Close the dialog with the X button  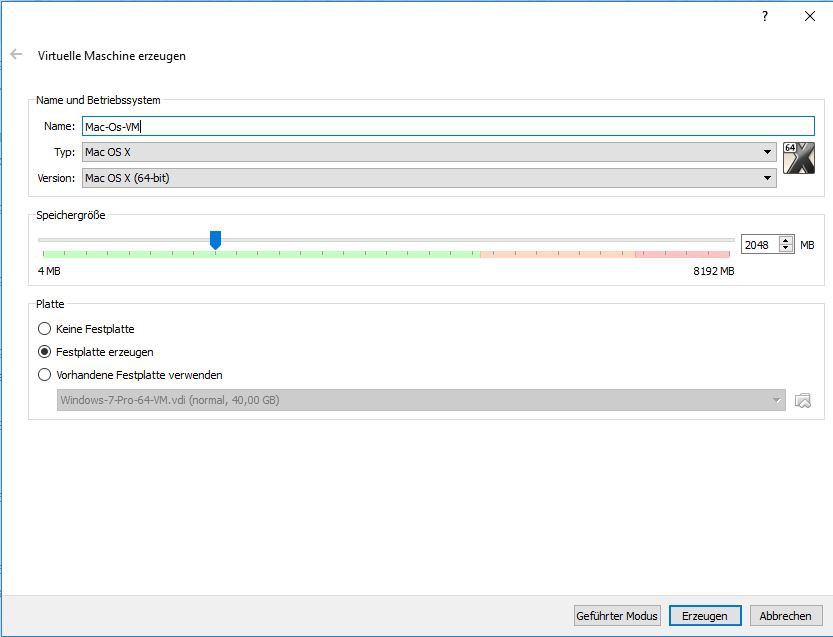tap(810, 16)
